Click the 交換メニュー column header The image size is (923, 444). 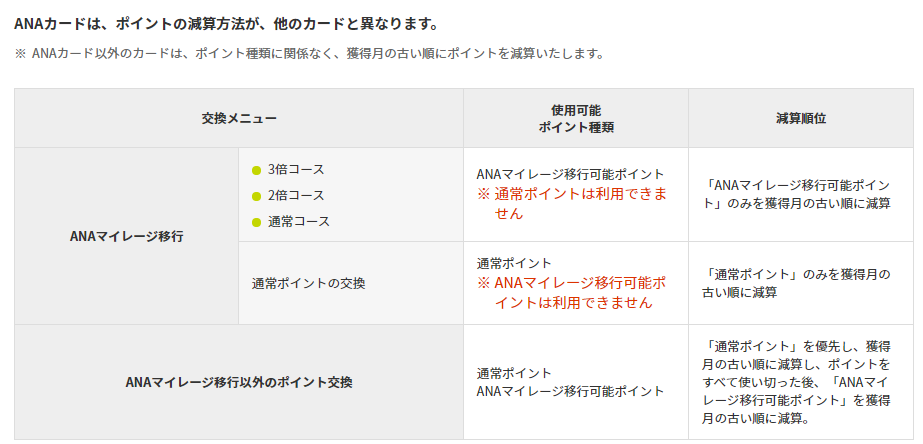(238, 118)
